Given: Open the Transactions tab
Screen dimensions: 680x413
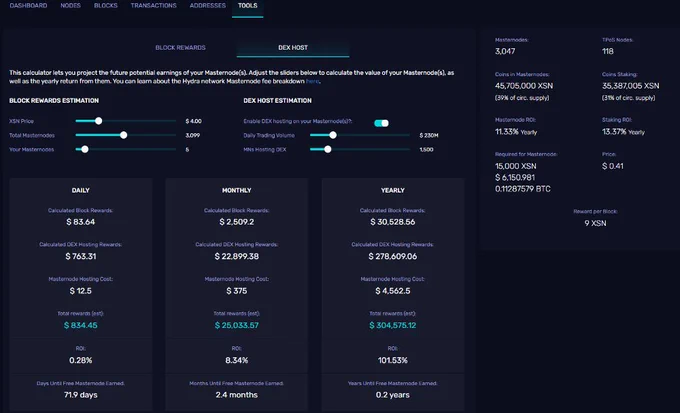Looking at the screenshot, I should point(154,6).
